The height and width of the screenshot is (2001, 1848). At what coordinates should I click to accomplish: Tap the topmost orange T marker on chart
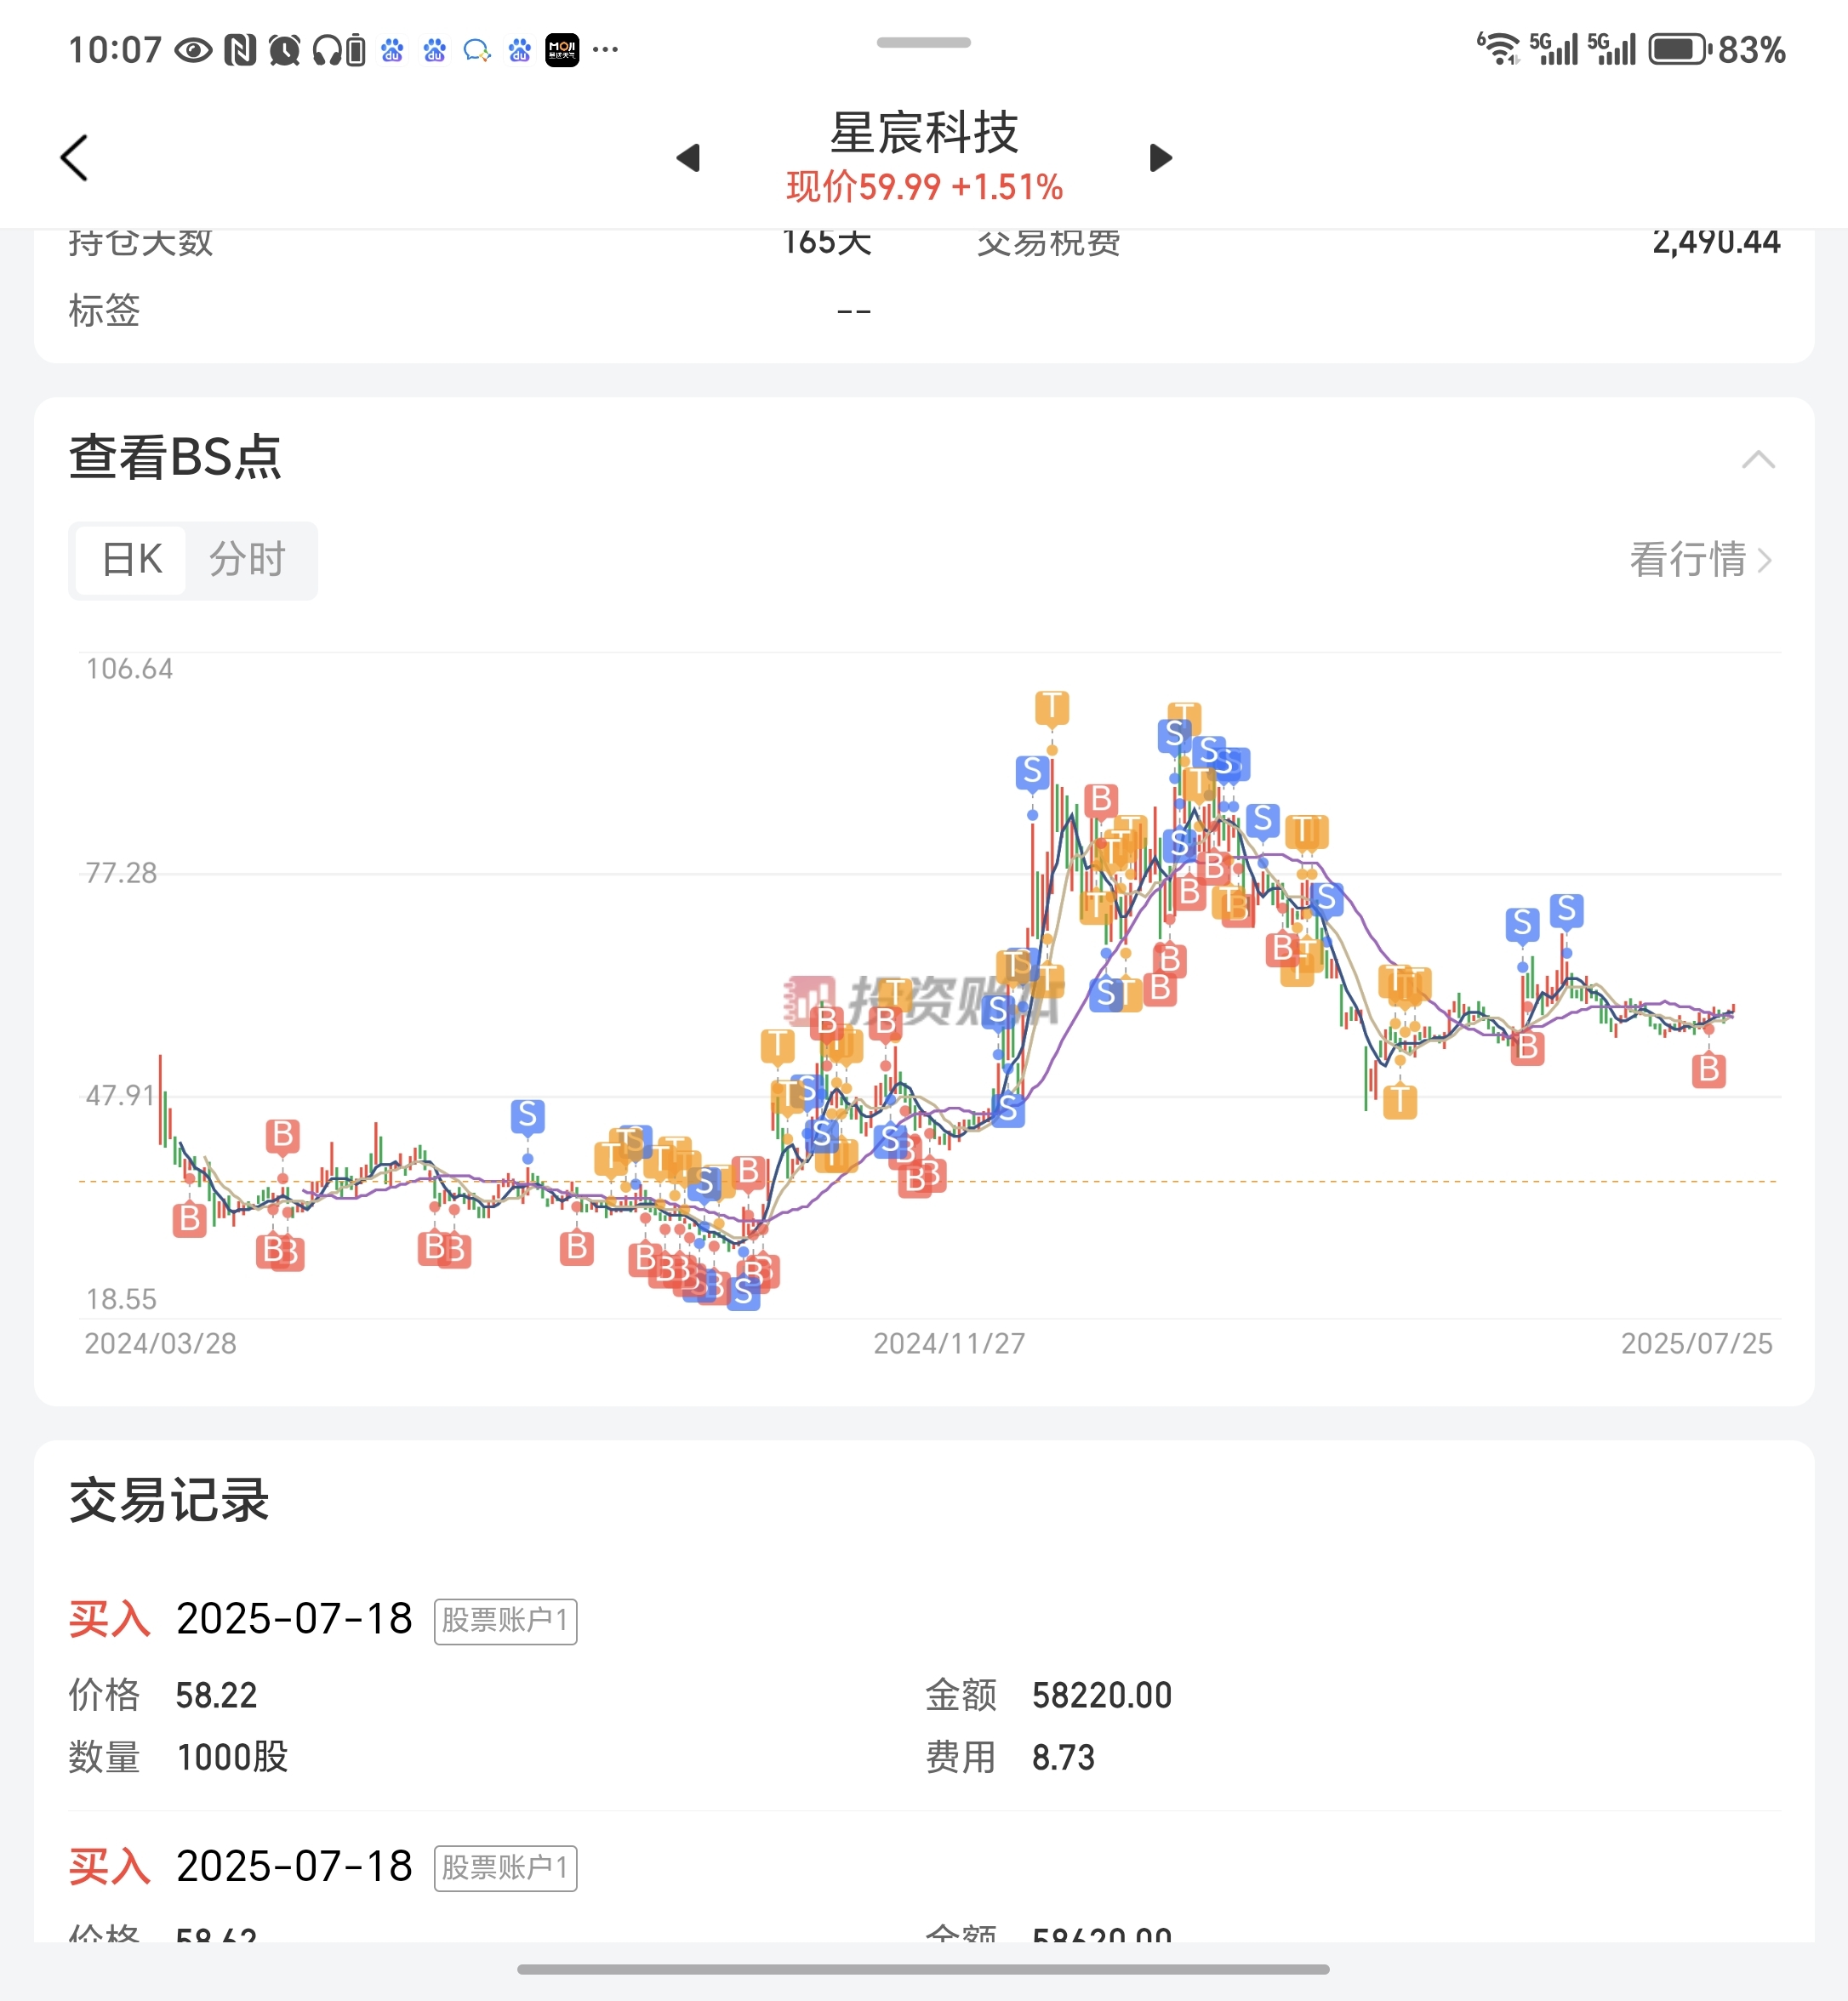pos(1051,708)
